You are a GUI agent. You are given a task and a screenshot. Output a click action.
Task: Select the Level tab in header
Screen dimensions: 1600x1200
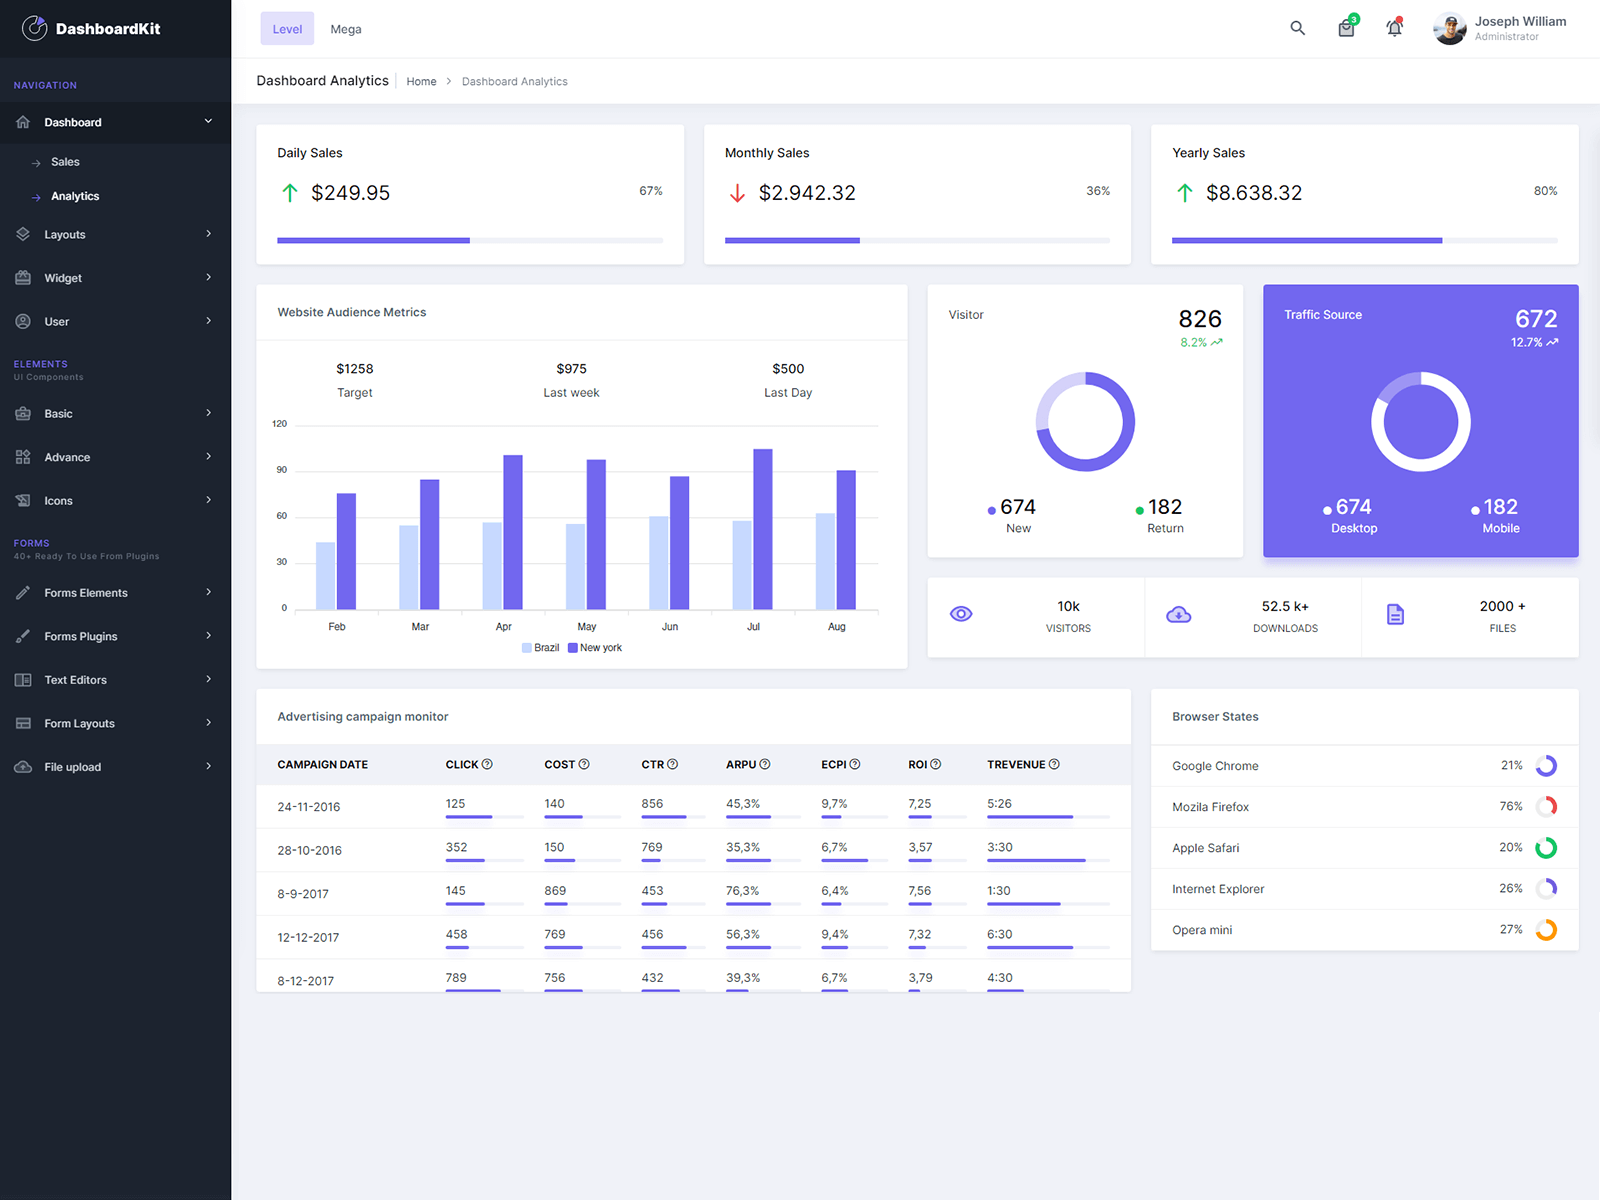tap(287, 29)
